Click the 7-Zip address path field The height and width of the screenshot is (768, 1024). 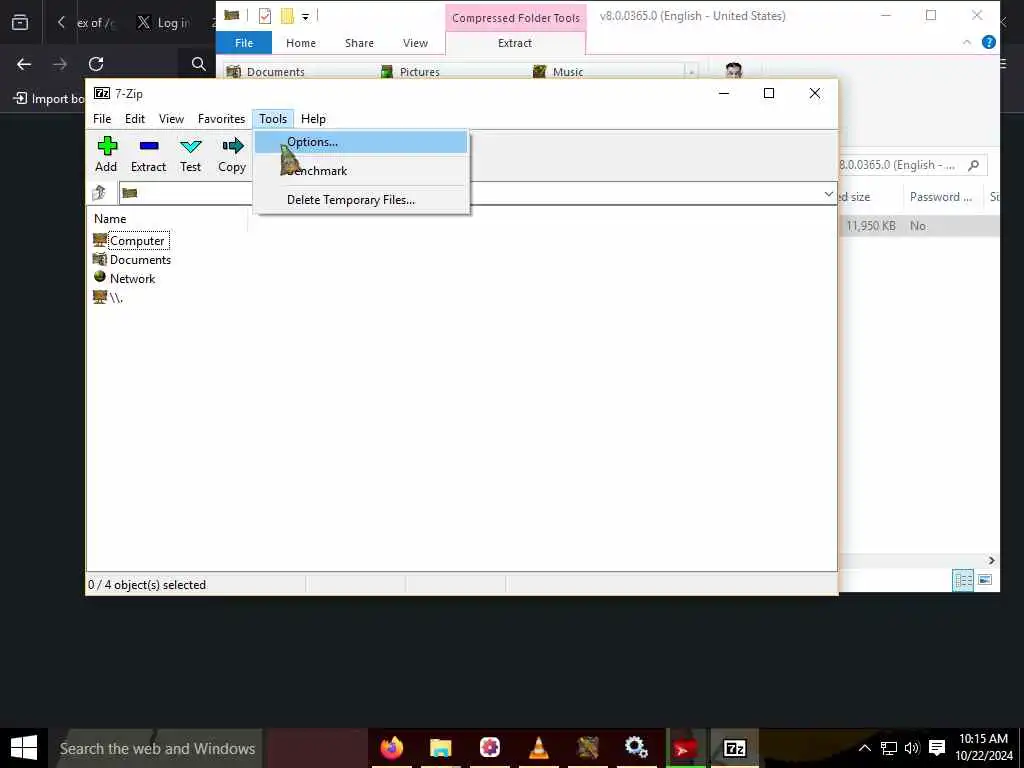click(477, 193)
